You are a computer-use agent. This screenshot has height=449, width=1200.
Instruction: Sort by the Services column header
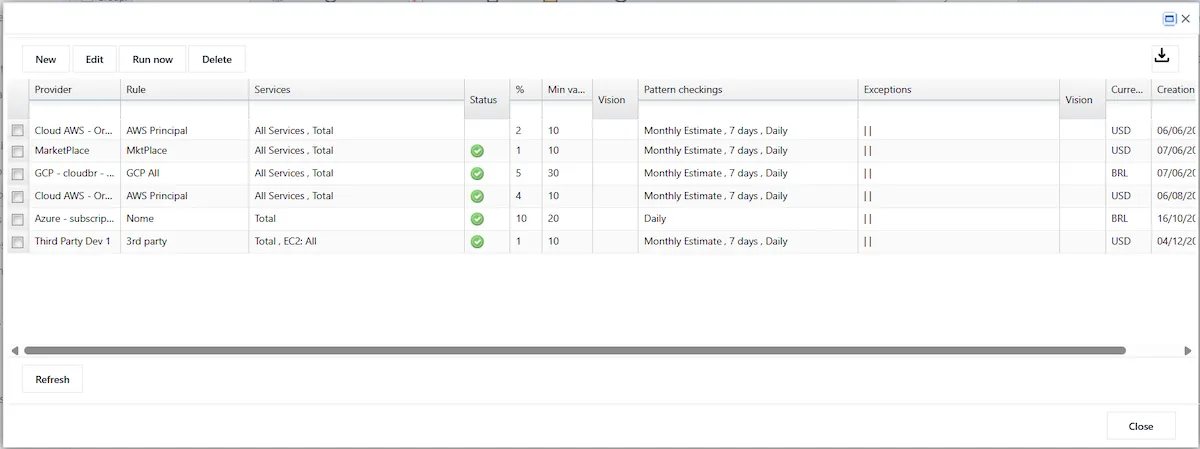coord(356,90)
